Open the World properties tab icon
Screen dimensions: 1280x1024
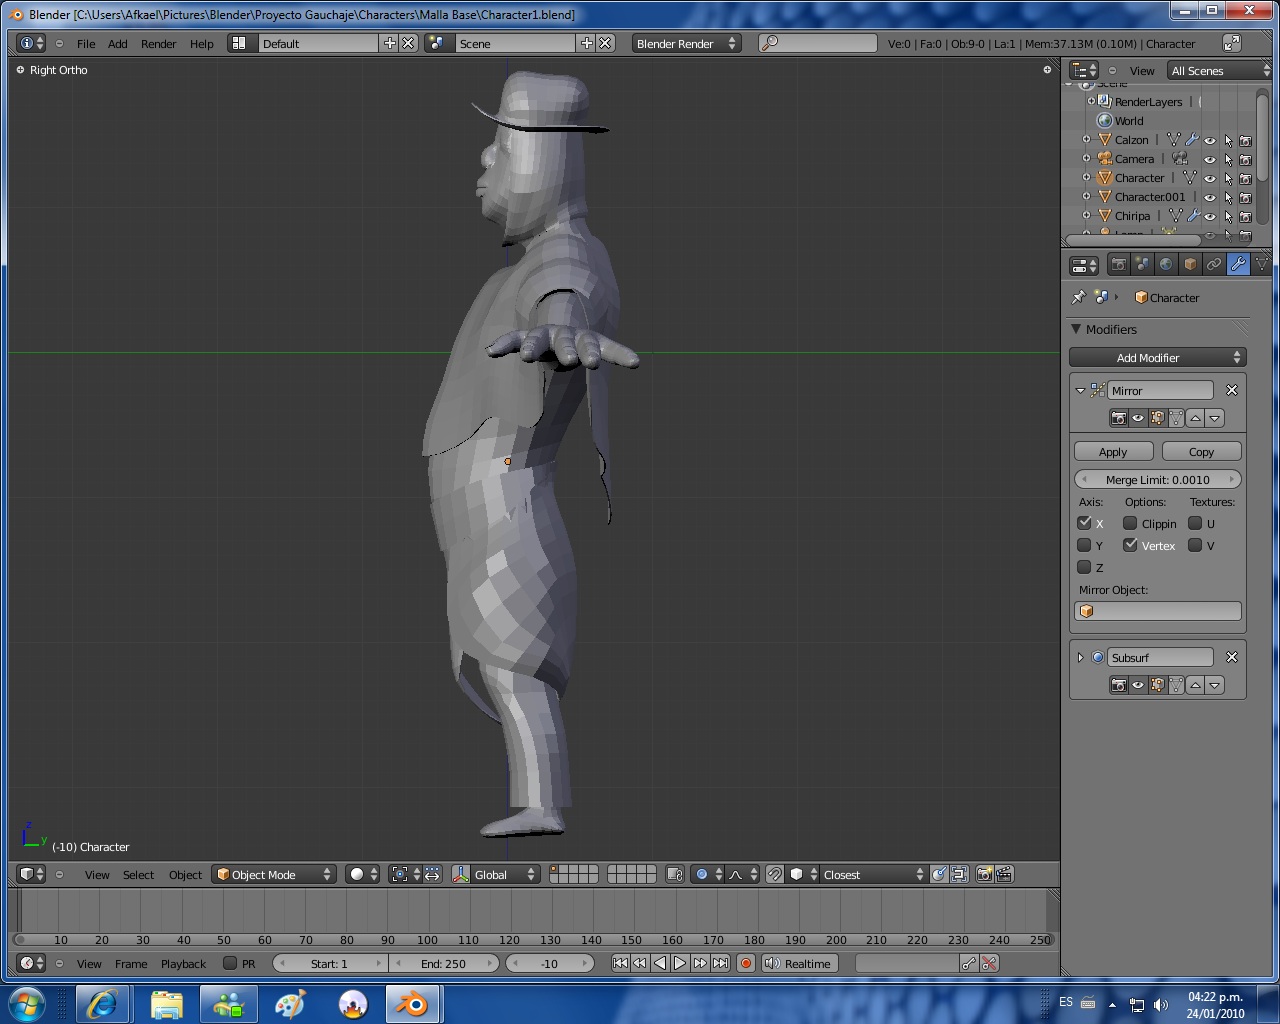click(1166, 265)
